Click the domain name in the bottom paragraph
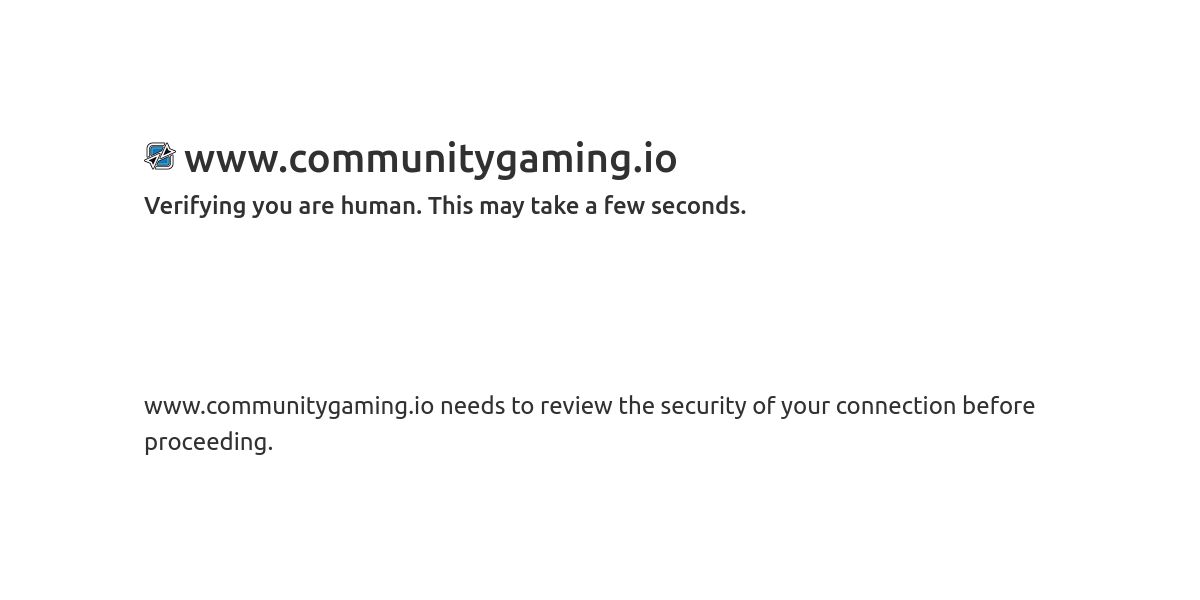The image size is (1200, 600). pos(289,406)
